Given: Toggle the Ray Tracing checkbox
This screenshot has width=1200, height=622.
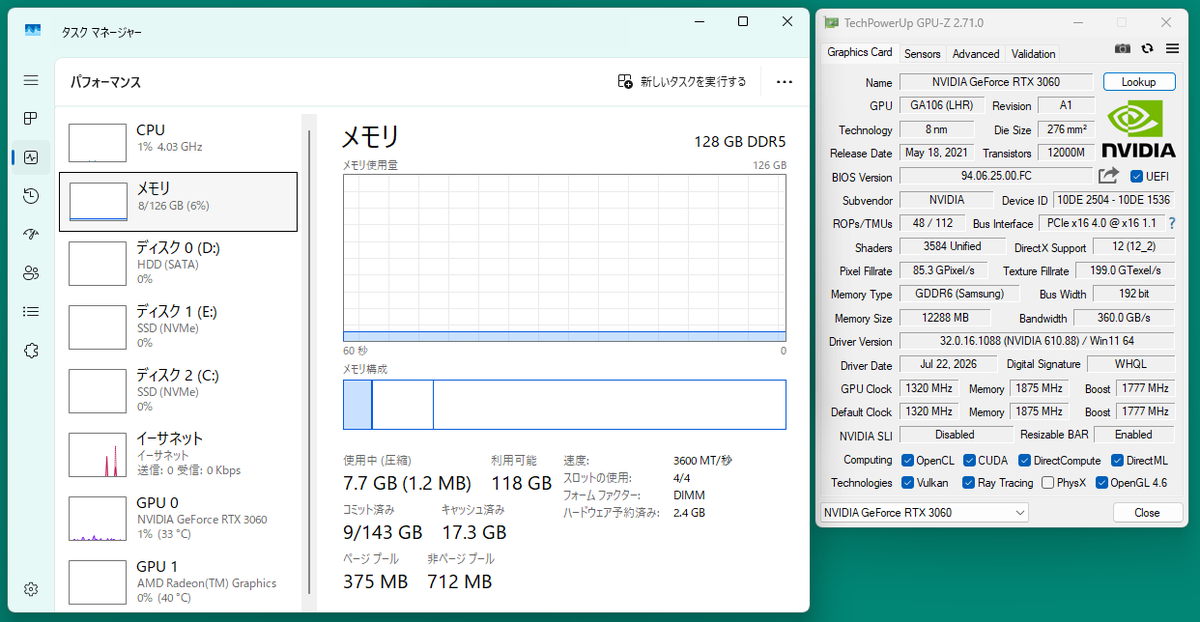Looking at the screenshot, I should 968,483.
